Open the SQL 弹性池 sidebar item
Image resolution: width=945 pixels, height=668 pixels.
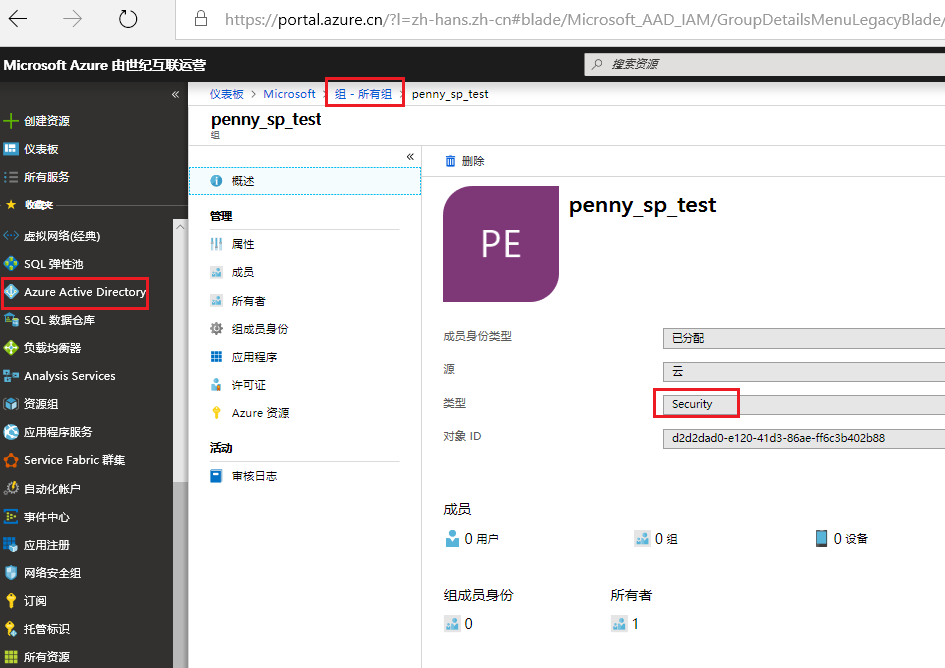[53, 264]
